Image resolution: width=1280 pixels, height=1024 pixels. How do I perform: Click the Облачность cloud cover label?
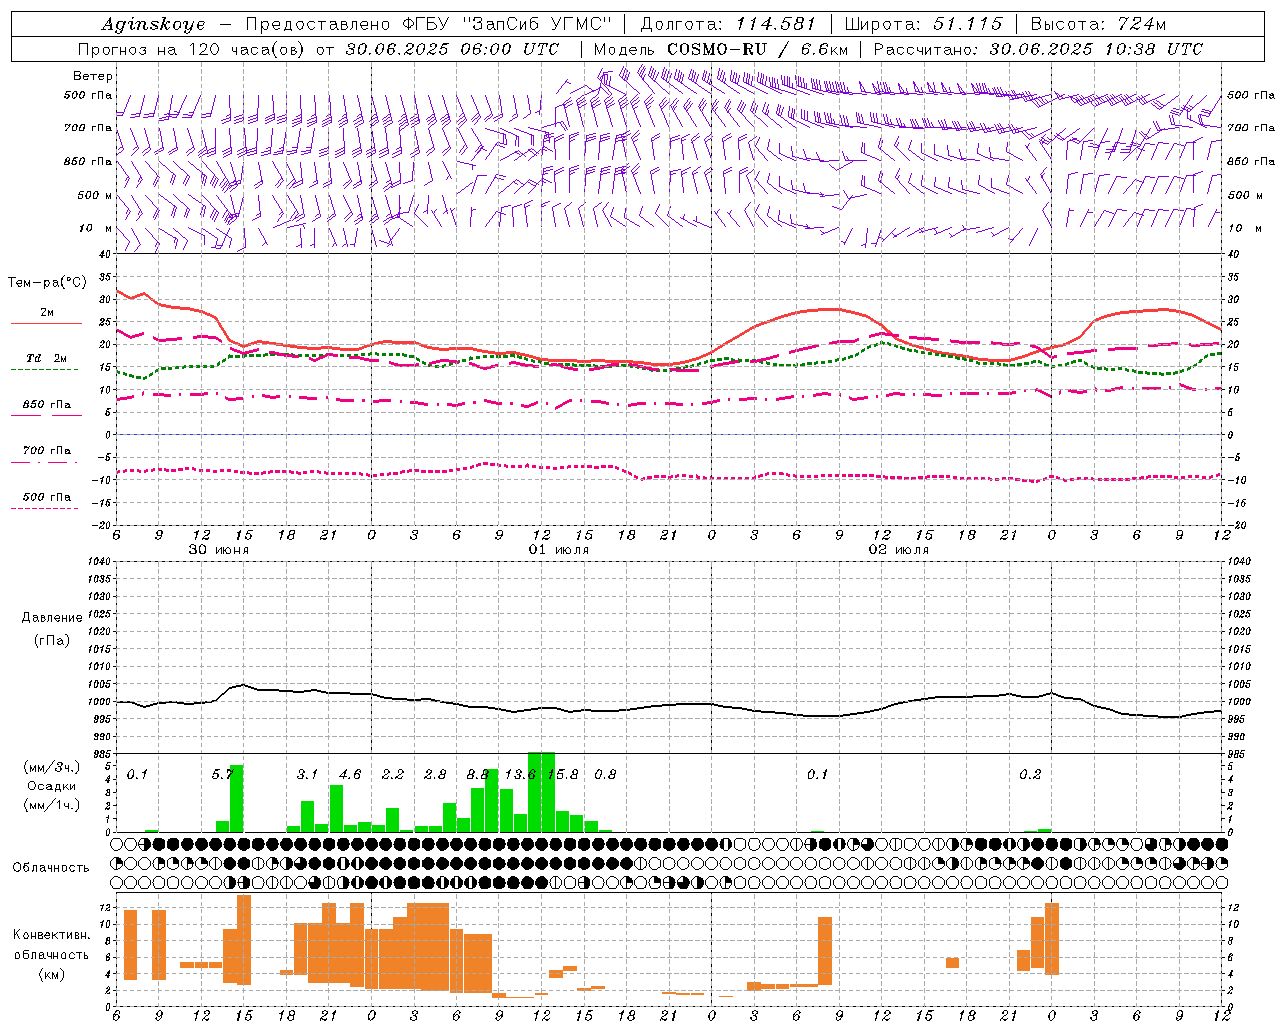pyautogui.click(x=51, y=867)
